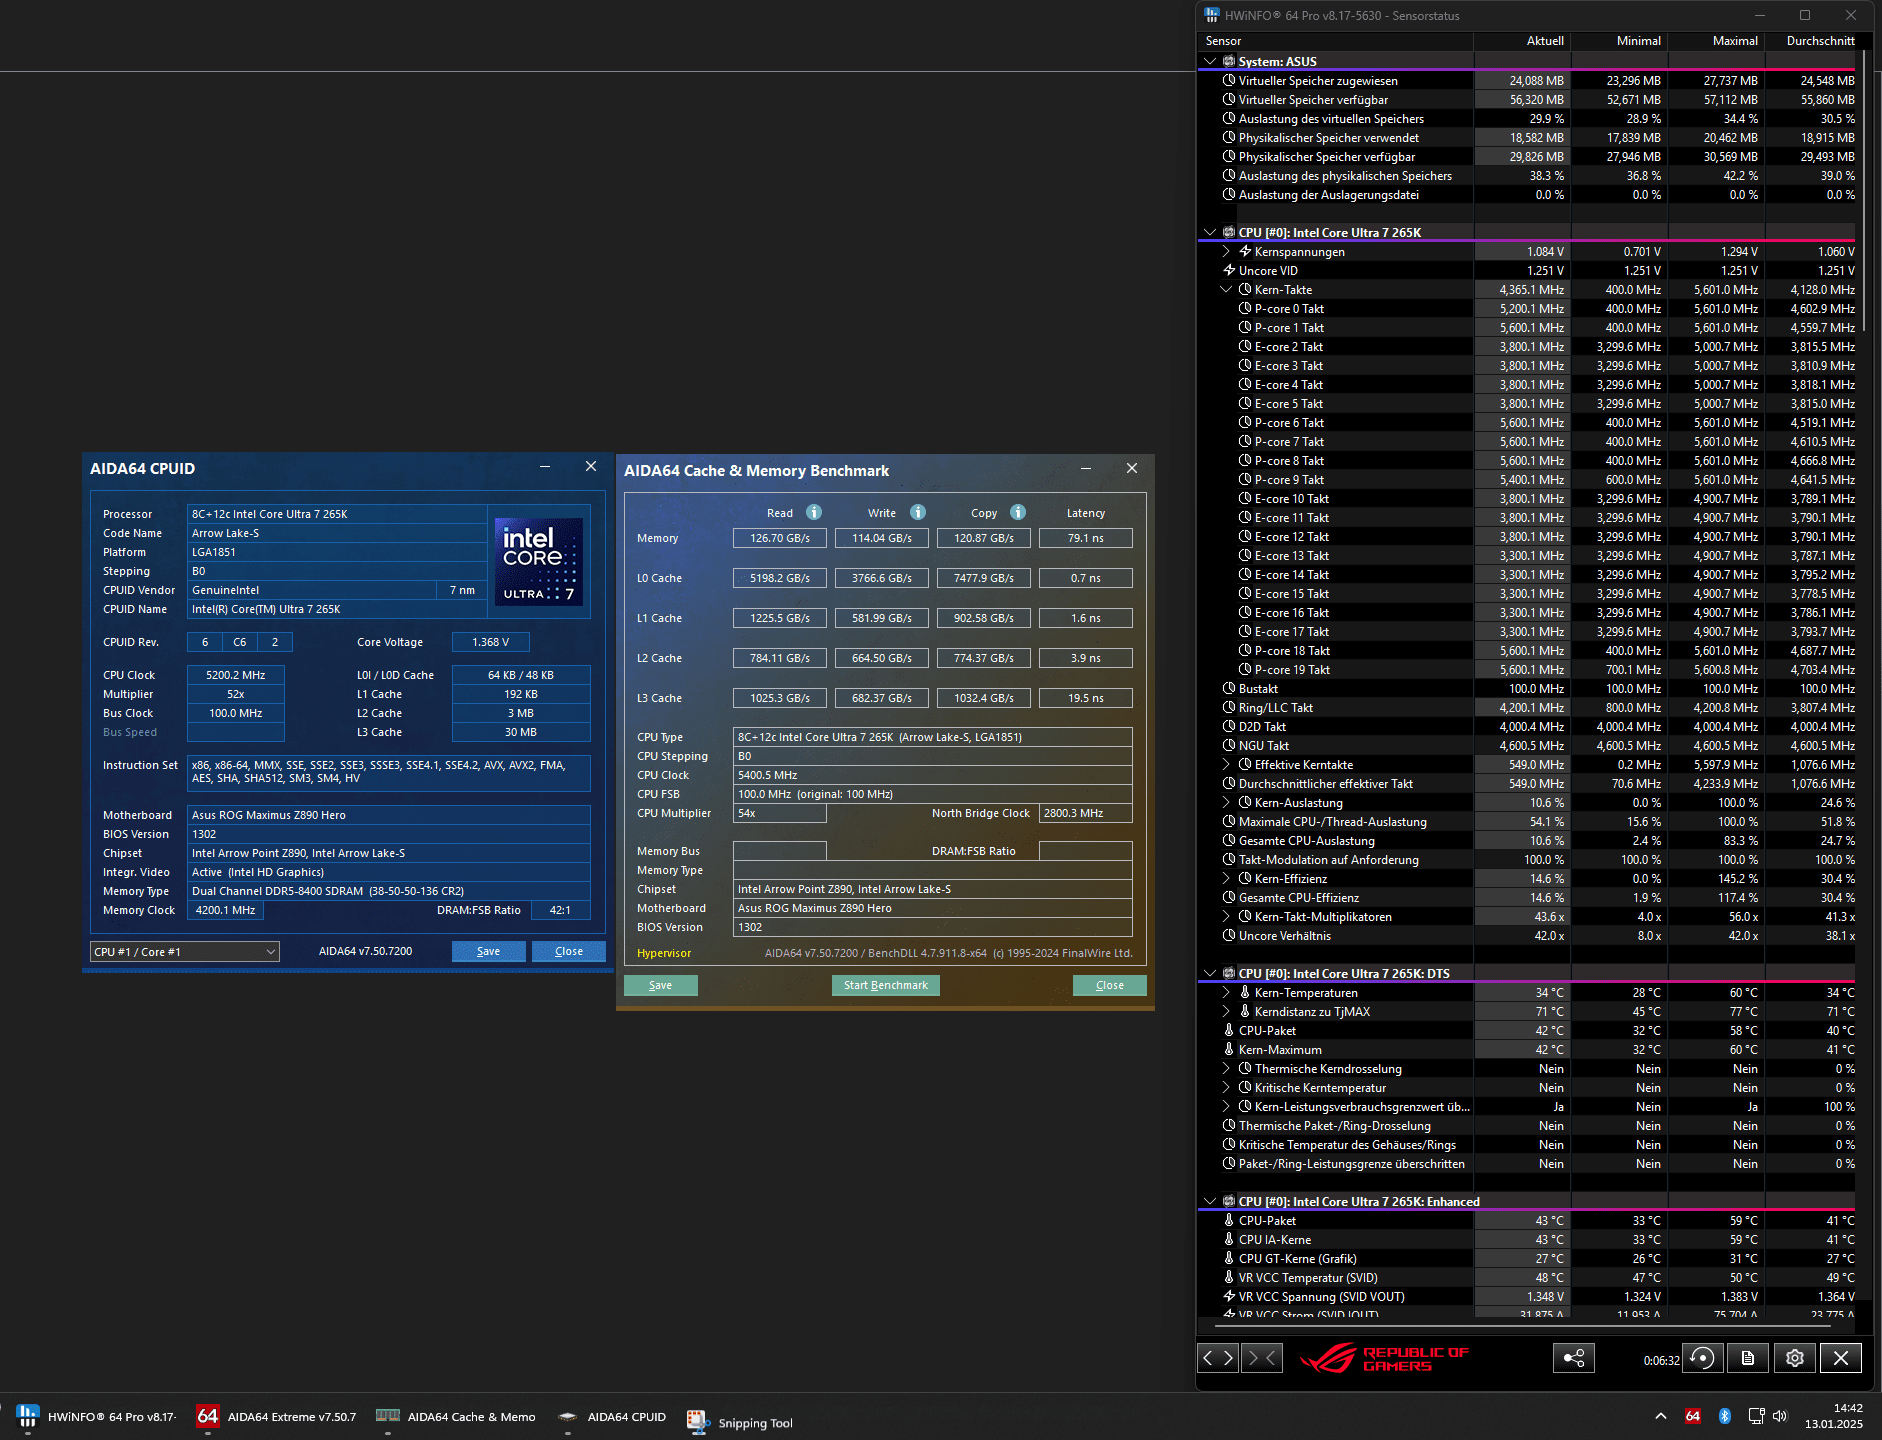
Task: Click the info icon next to Copy
Action: 1018,513
